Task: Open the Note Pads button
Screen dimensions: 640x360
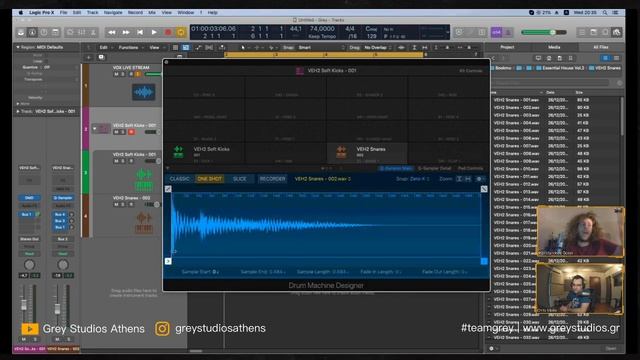Action: point(593,32)
